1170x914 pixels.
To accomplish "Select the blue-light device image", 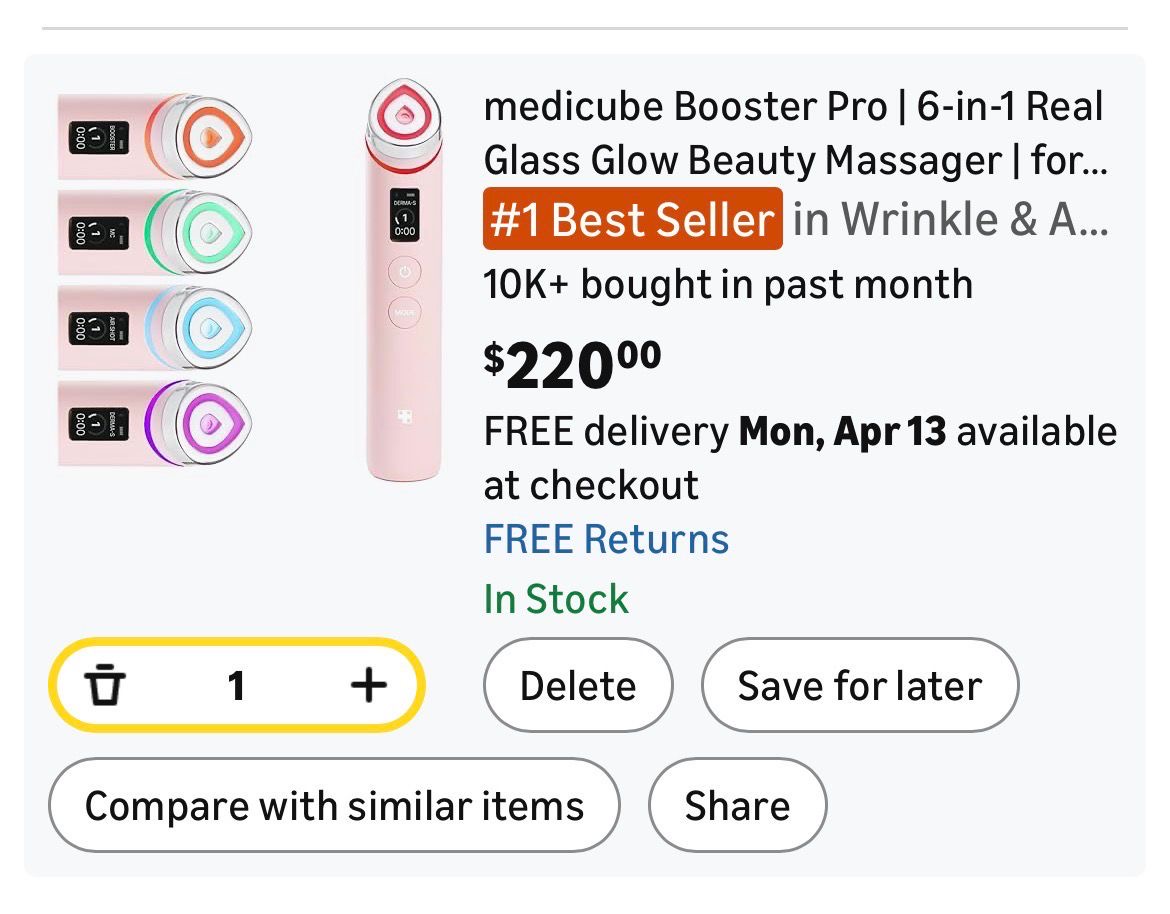I will click(x=156, y=327).
